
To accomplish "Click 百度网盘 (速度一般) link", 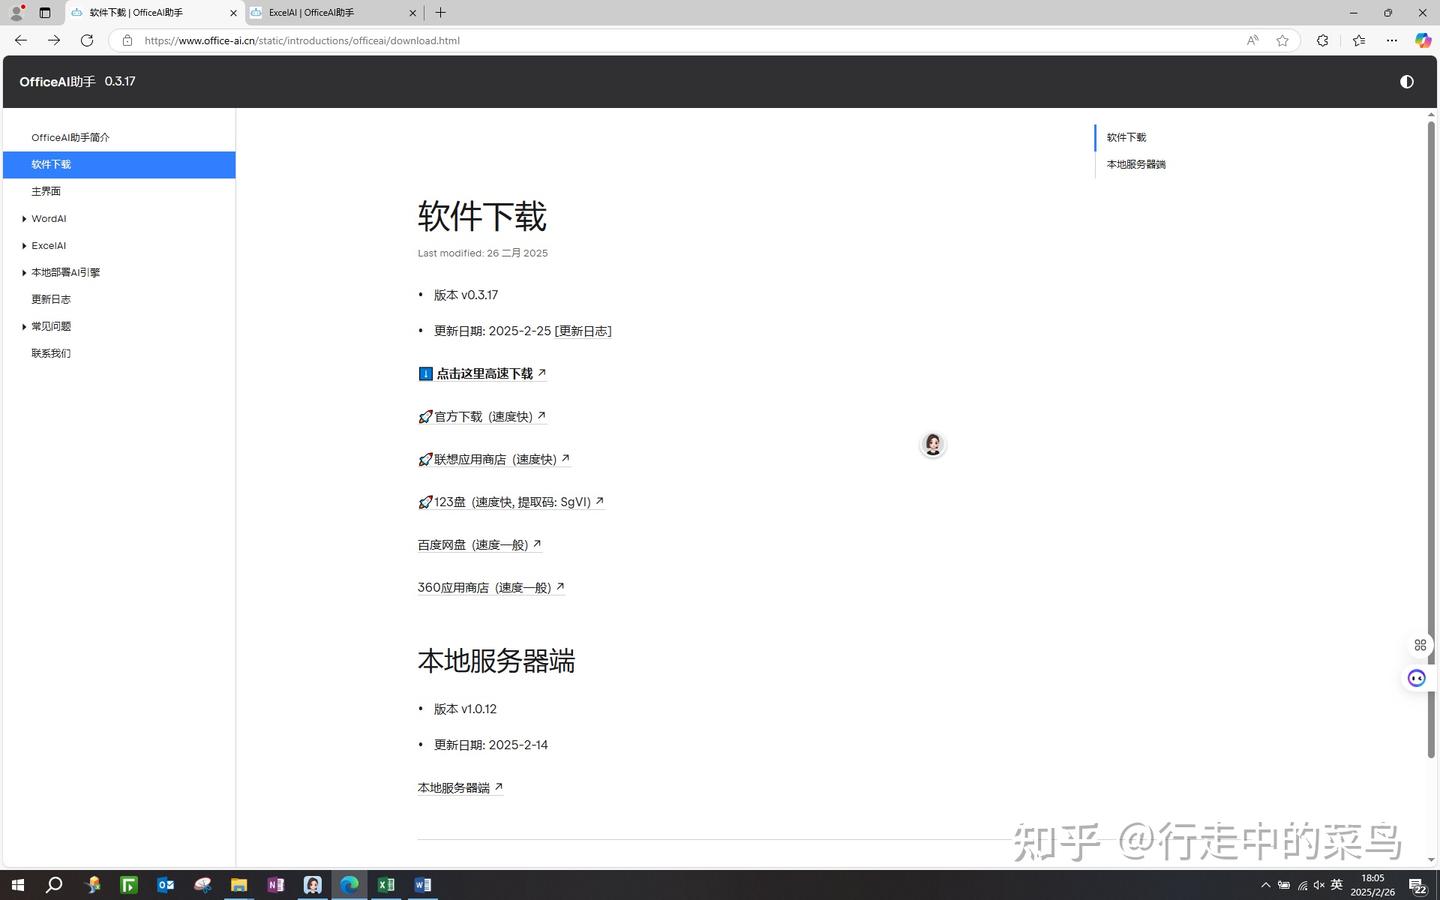I will tap(480, 545).
